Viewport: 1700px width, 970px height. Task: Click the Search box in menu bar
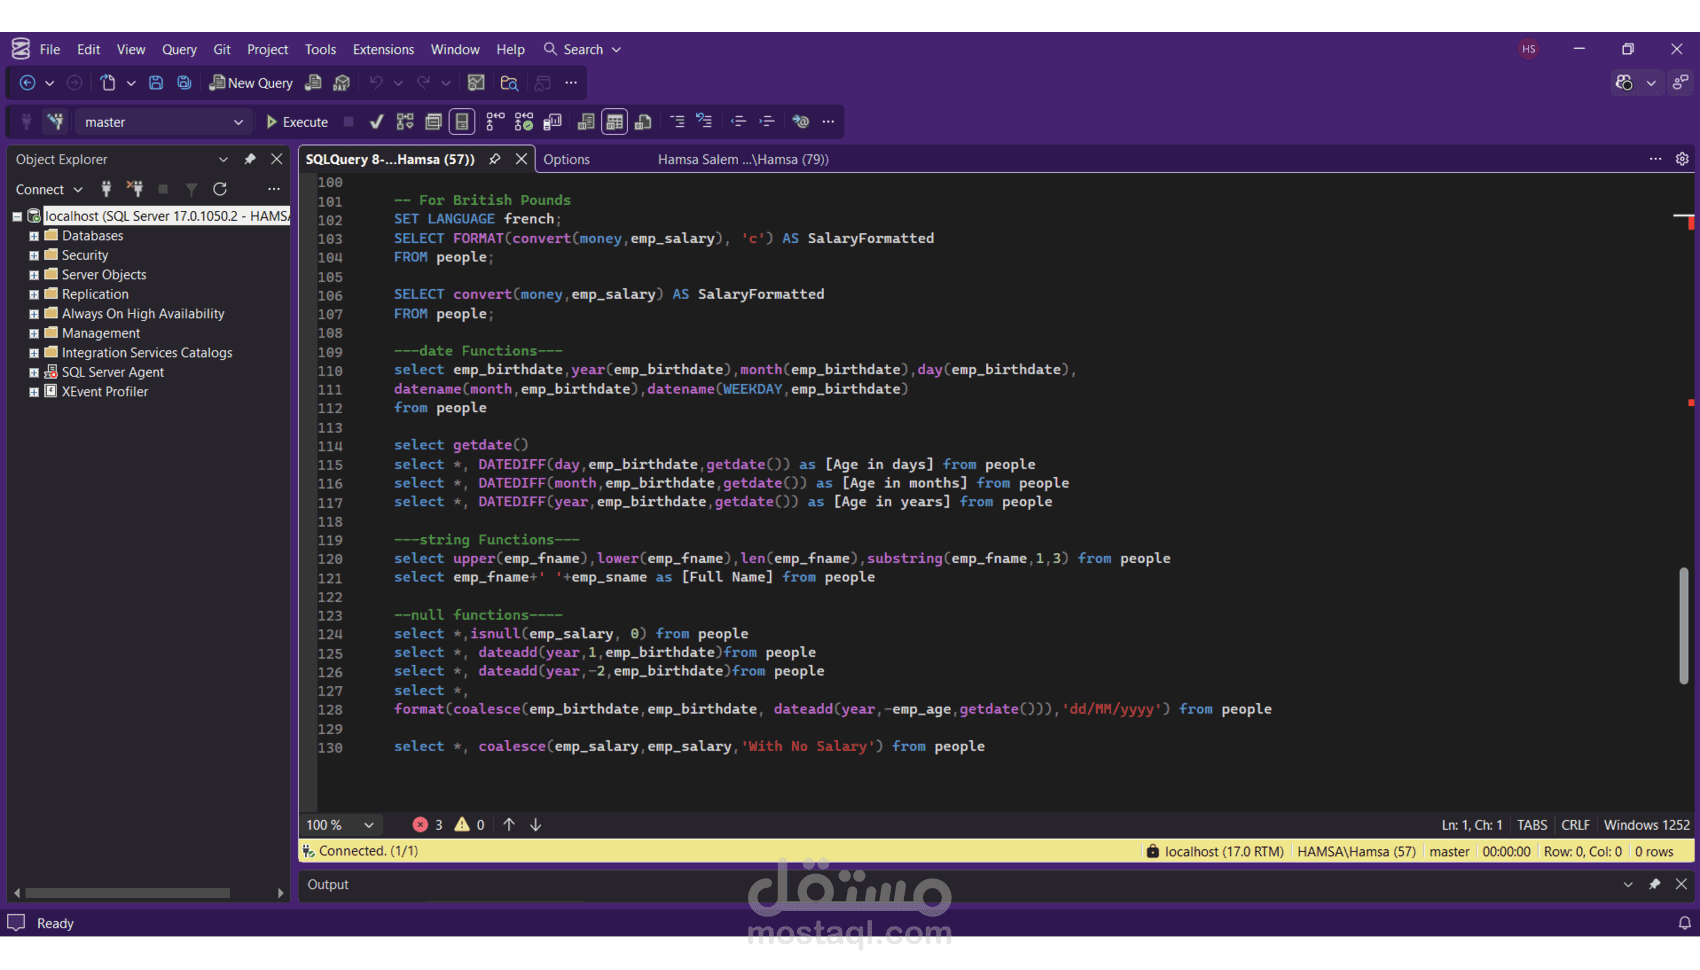pyautogui.click(x=582, y=49)
